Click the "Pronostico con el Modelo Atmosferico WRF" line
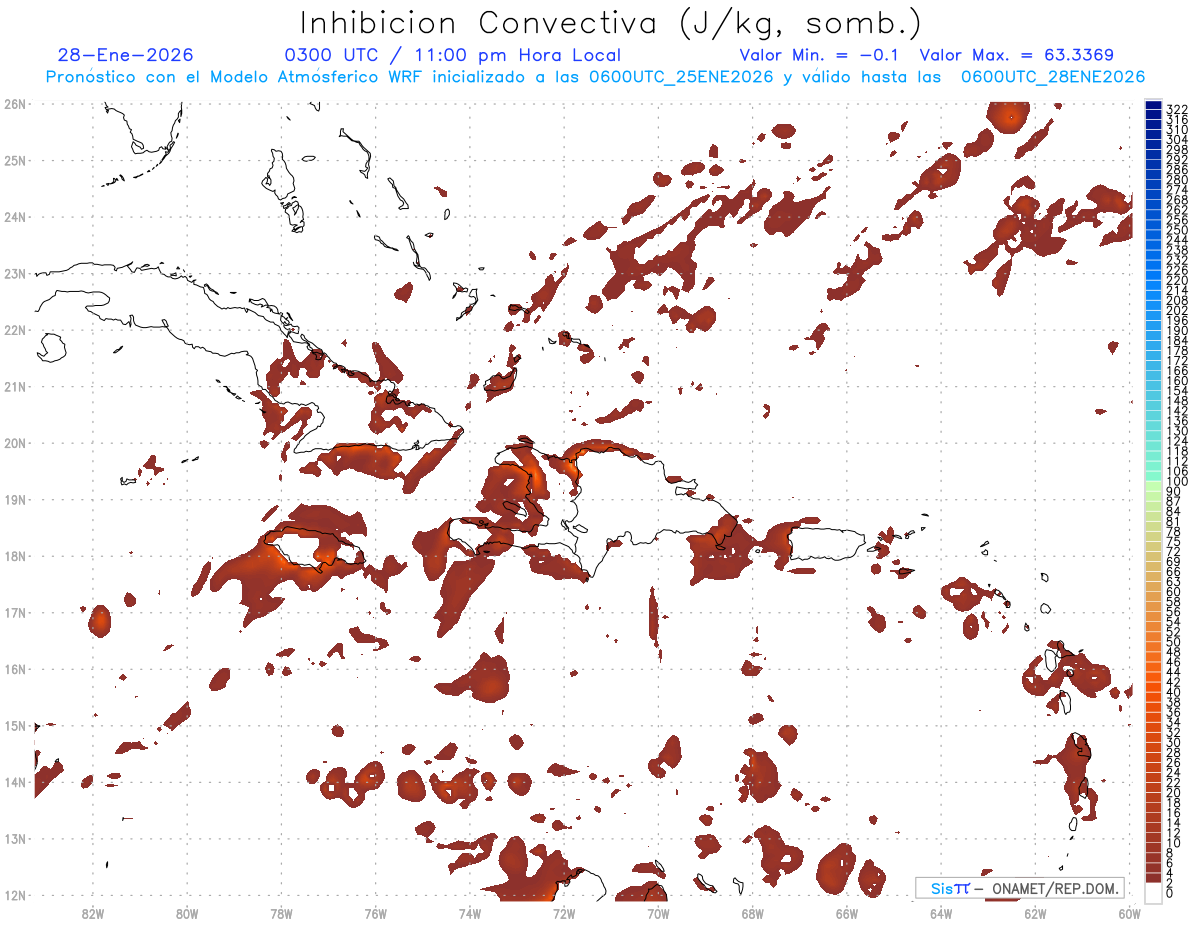The width and height of the screenshot is (1200, 927). click(596, 77)
